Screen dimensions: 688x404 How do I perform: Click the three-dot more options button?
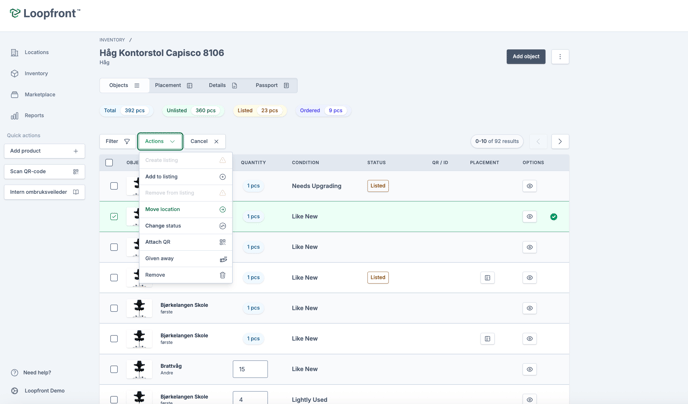pyautogui.click(x=560, y=57)
